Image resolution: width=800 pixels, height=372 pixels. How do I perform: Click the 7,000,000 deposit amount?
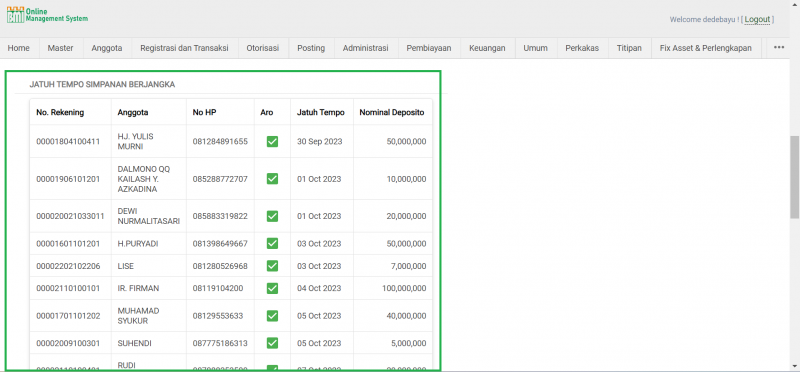click(x=409, y=266)
